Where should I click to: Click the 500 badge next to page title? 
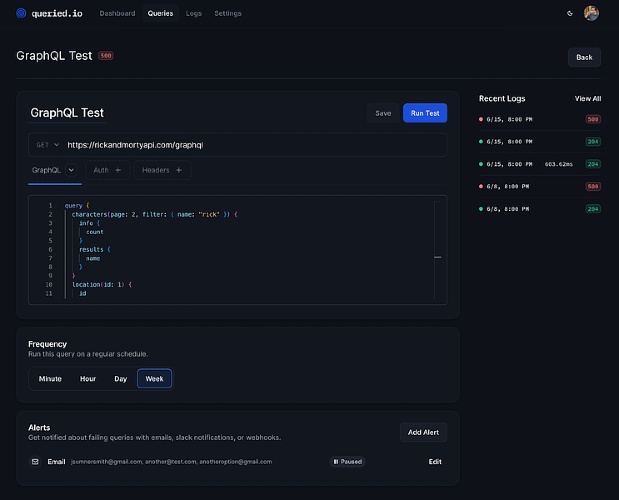click(106, 56)
